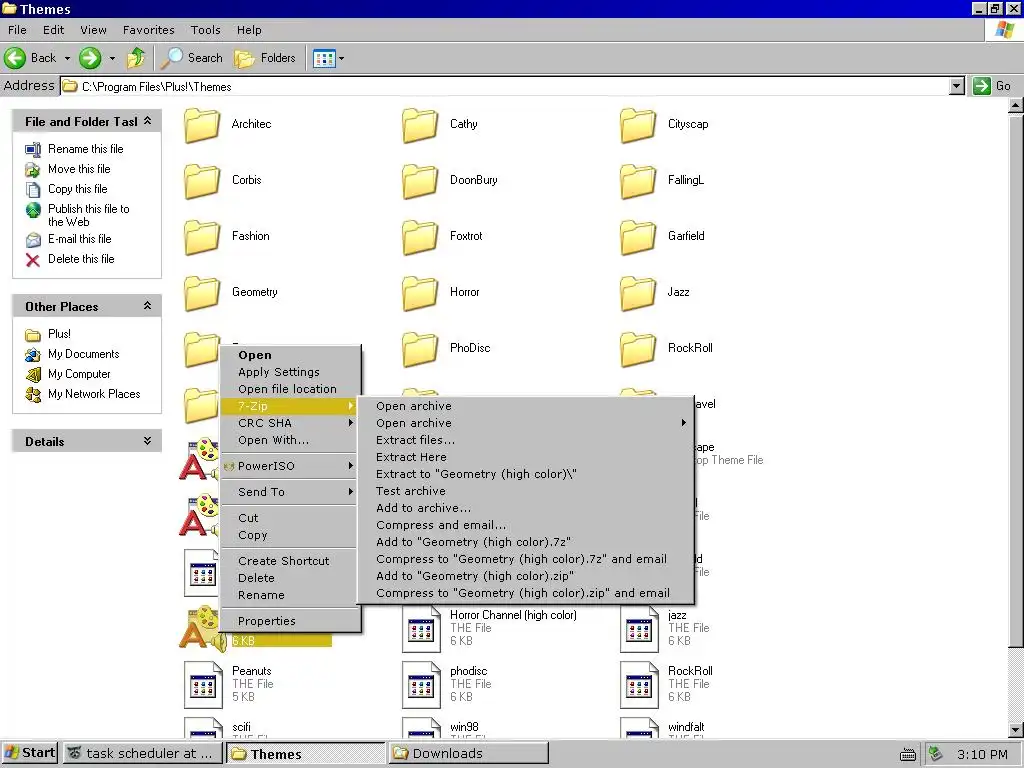Open My Network Places link
Image resolution: width=1024 pixels, height=768 pixels.
(x=94, y=394)
